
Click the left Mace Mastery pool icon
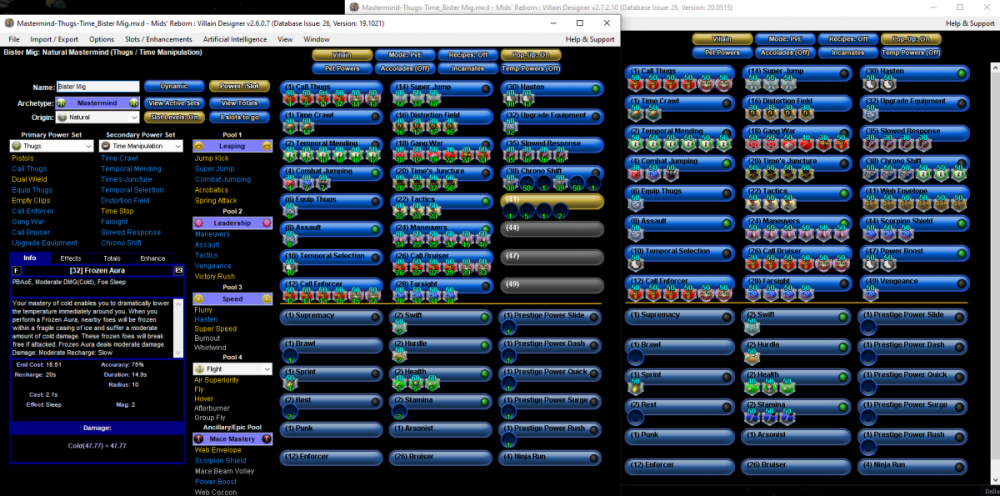pyautogui.click(x=198, y=439)
